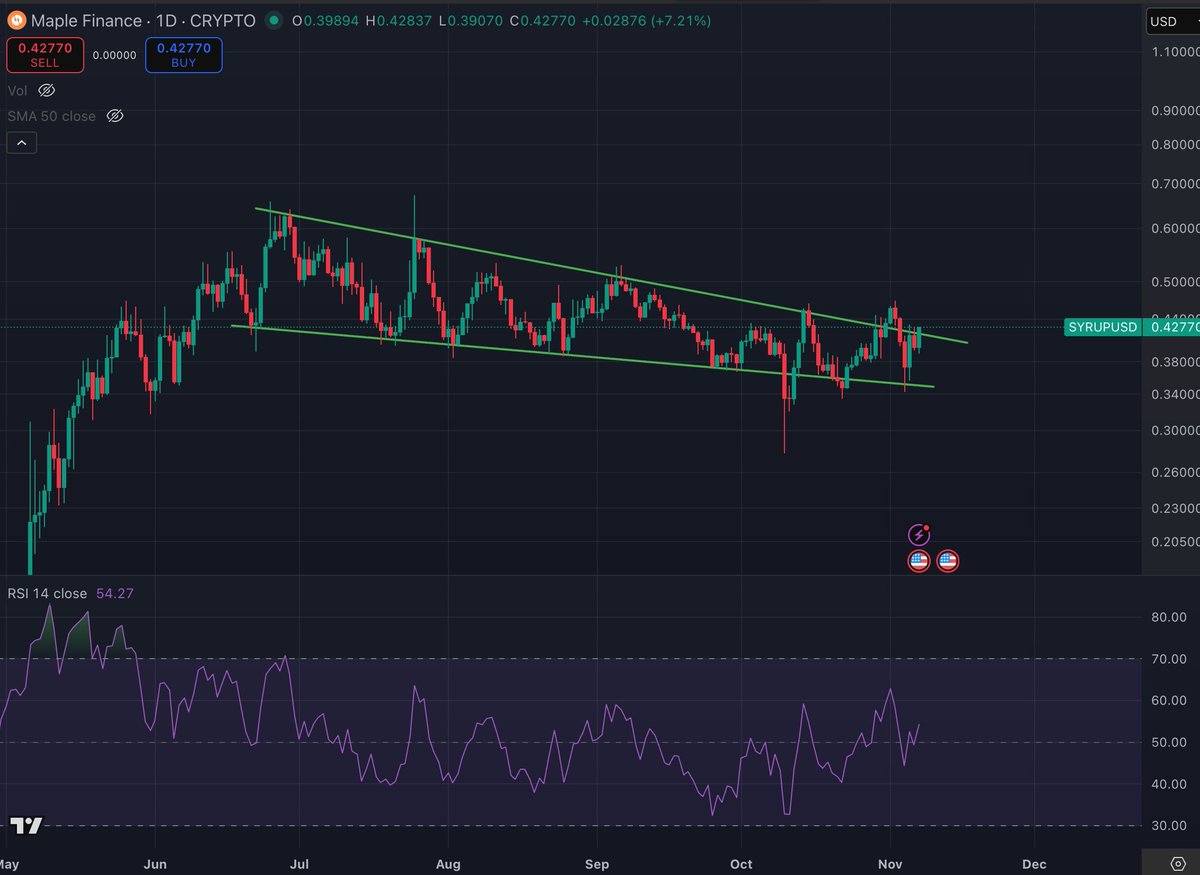Open chart settings hexagon icon
The width and height of the screenshot is (1200, 875).
1178,863
